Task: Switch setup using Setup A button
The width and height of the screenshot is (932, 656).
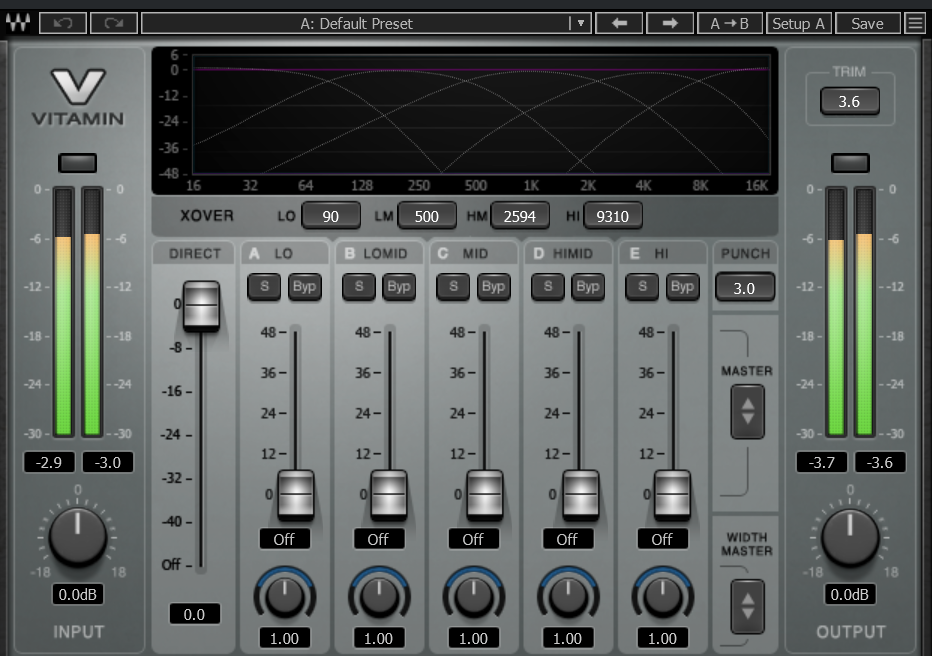Action: tap(798, 23)
